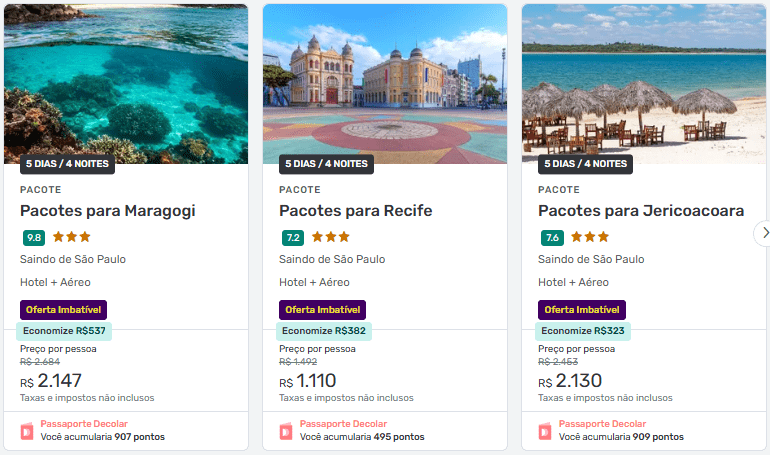Click the star rating on Recife package
Image resolution: width=770 pixels, height=455 pixels.
click(x=331, y=237)
